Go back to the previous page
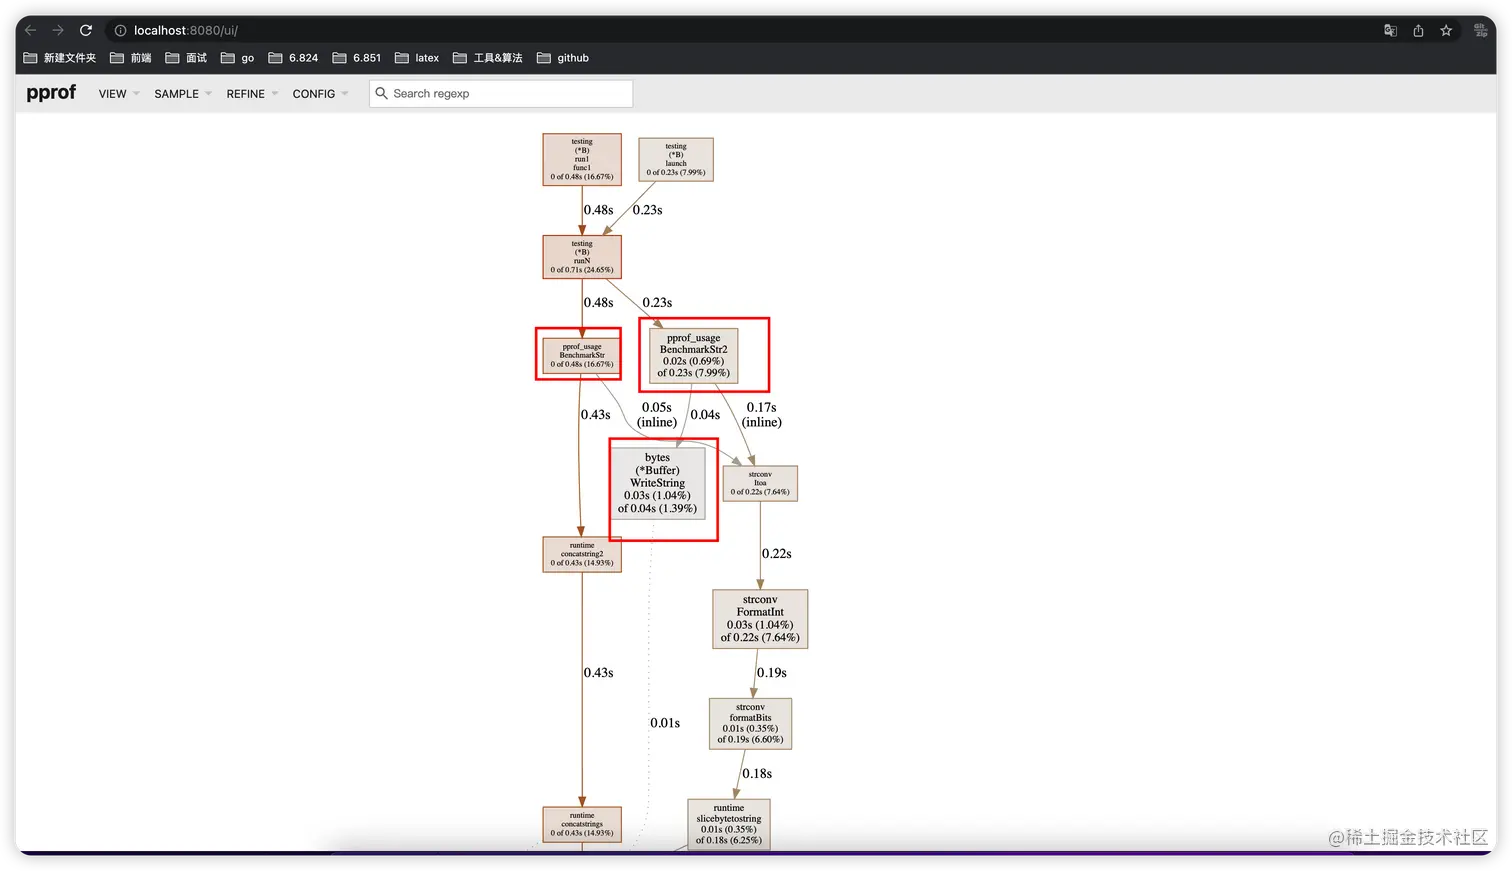The width and height of the screenshot is (1512, 871). tap(30, 30)
